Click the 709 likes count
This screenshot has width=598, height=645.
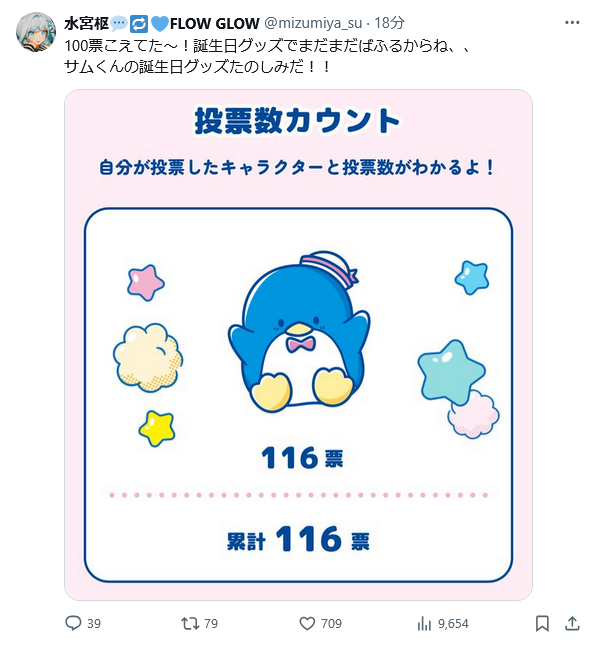[x=331, y=624]
